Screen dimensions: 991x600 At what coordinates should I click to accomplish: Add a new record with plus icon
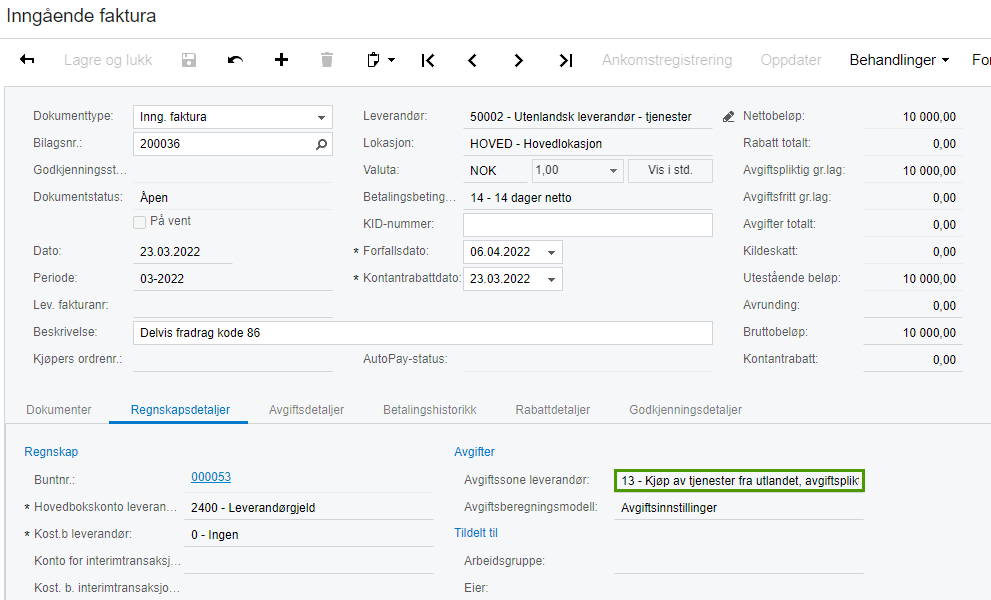tap(281, 60)
